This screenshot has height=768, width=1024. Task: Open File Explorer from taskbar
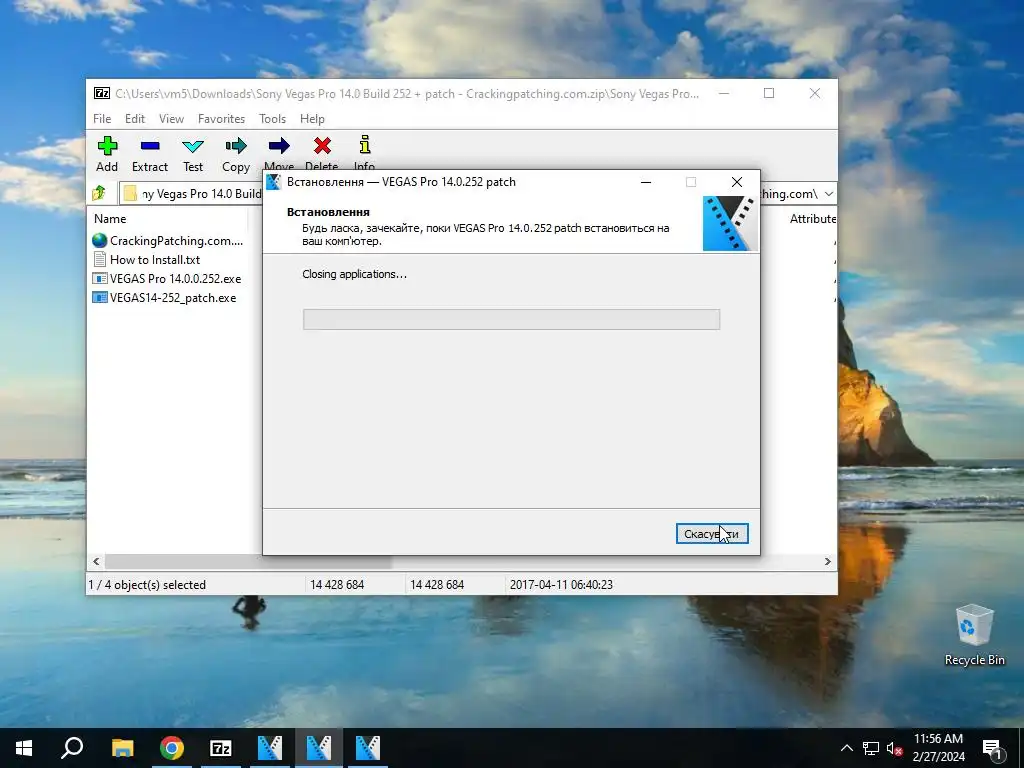pos(122,748)
